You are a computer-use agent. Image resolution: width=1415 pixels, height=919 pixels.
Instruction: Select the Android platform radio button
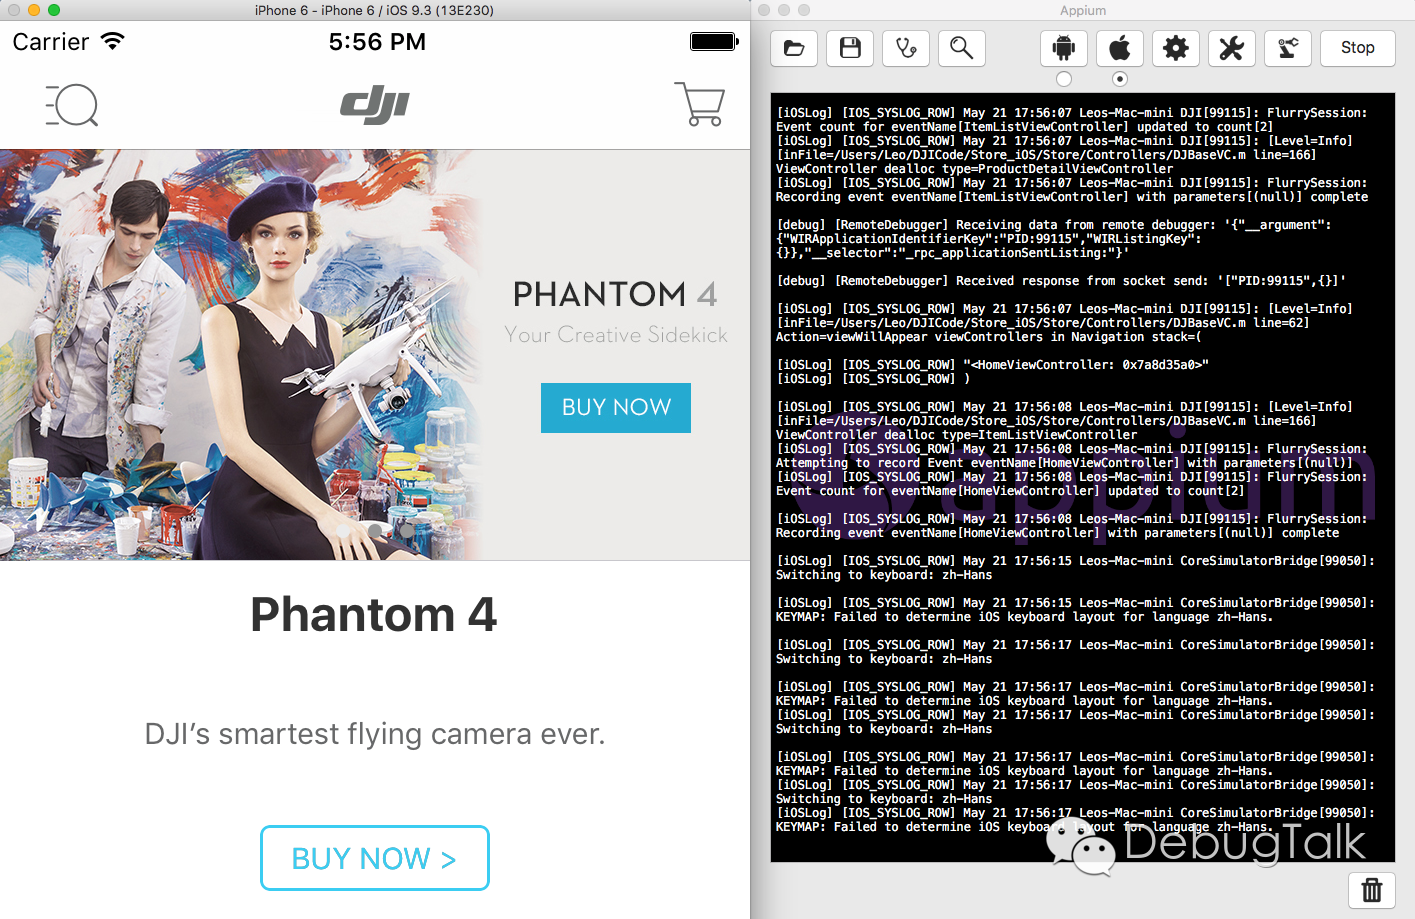(1064, 79)
